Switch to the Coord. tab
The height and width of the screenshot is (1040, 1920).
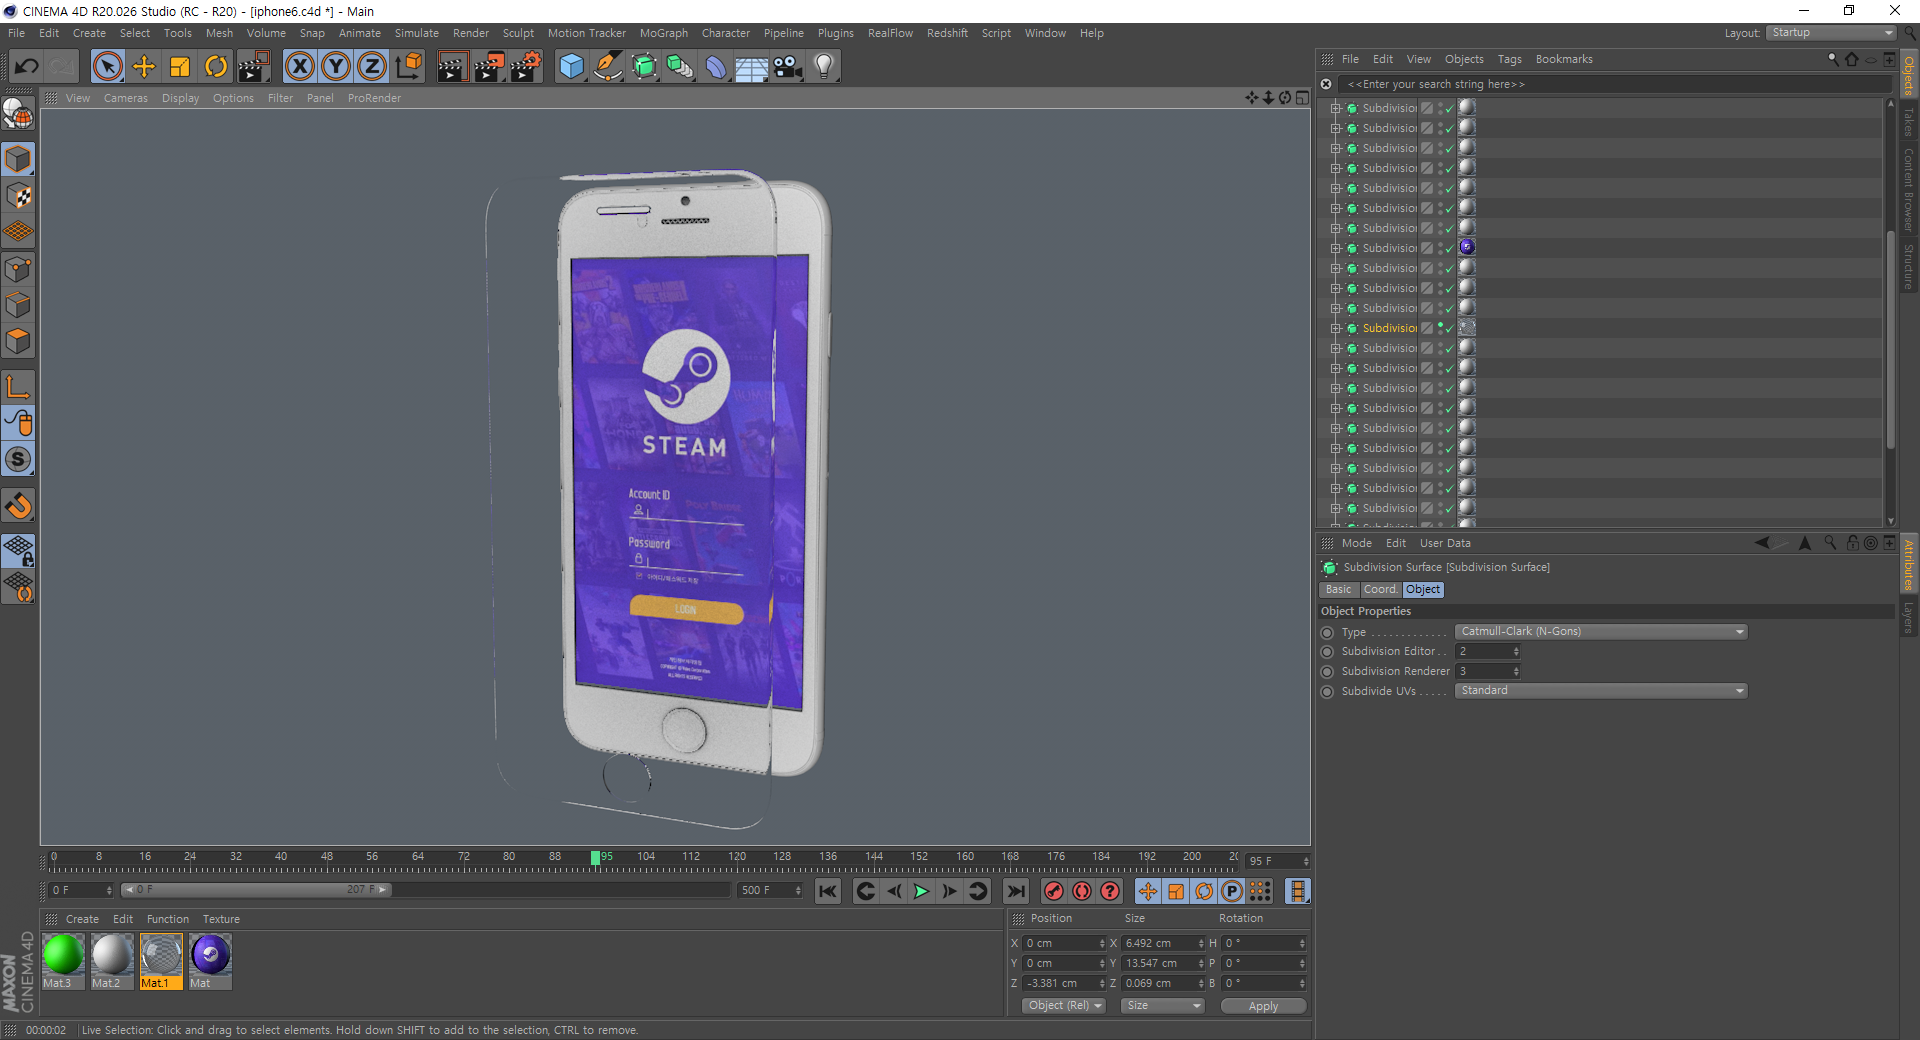tap(1380, 589)
